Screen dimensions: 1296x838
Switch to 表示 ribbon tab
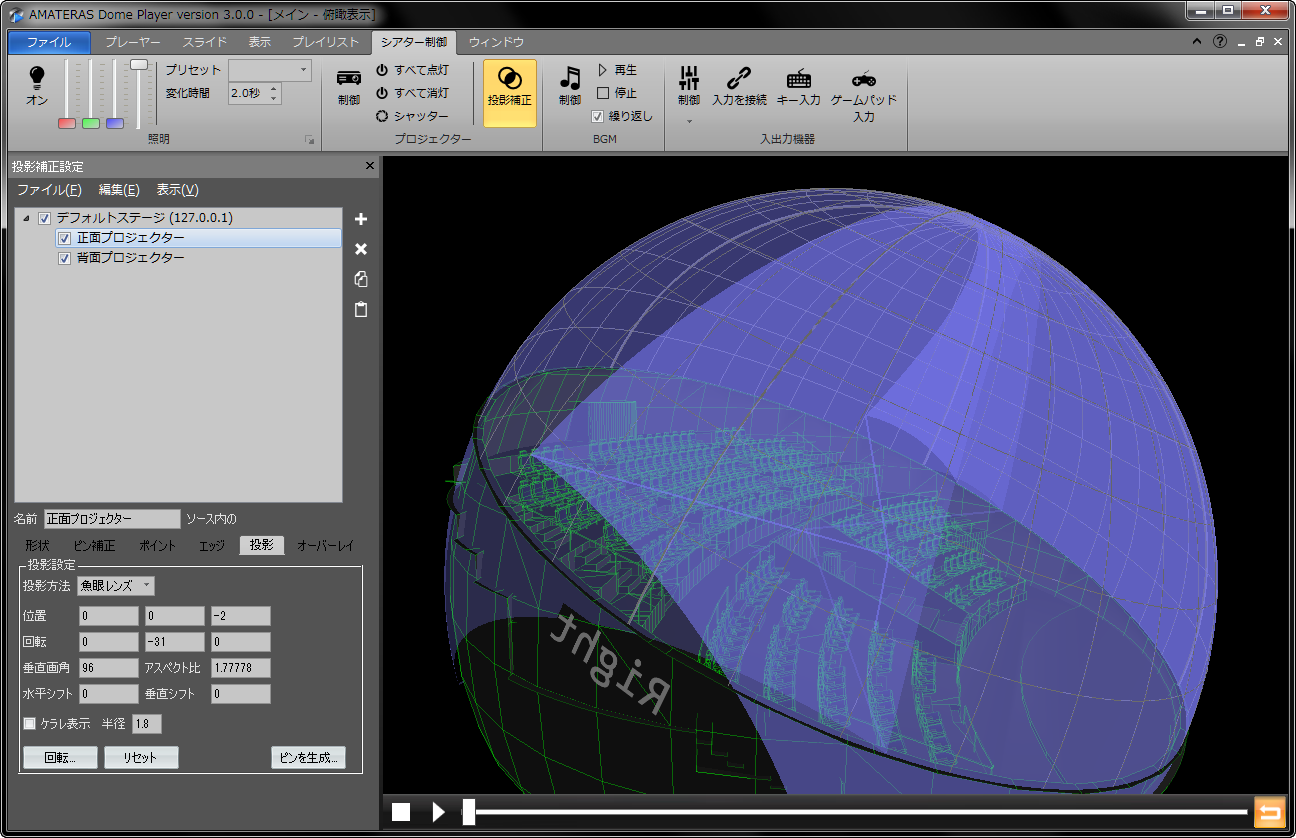260,42
